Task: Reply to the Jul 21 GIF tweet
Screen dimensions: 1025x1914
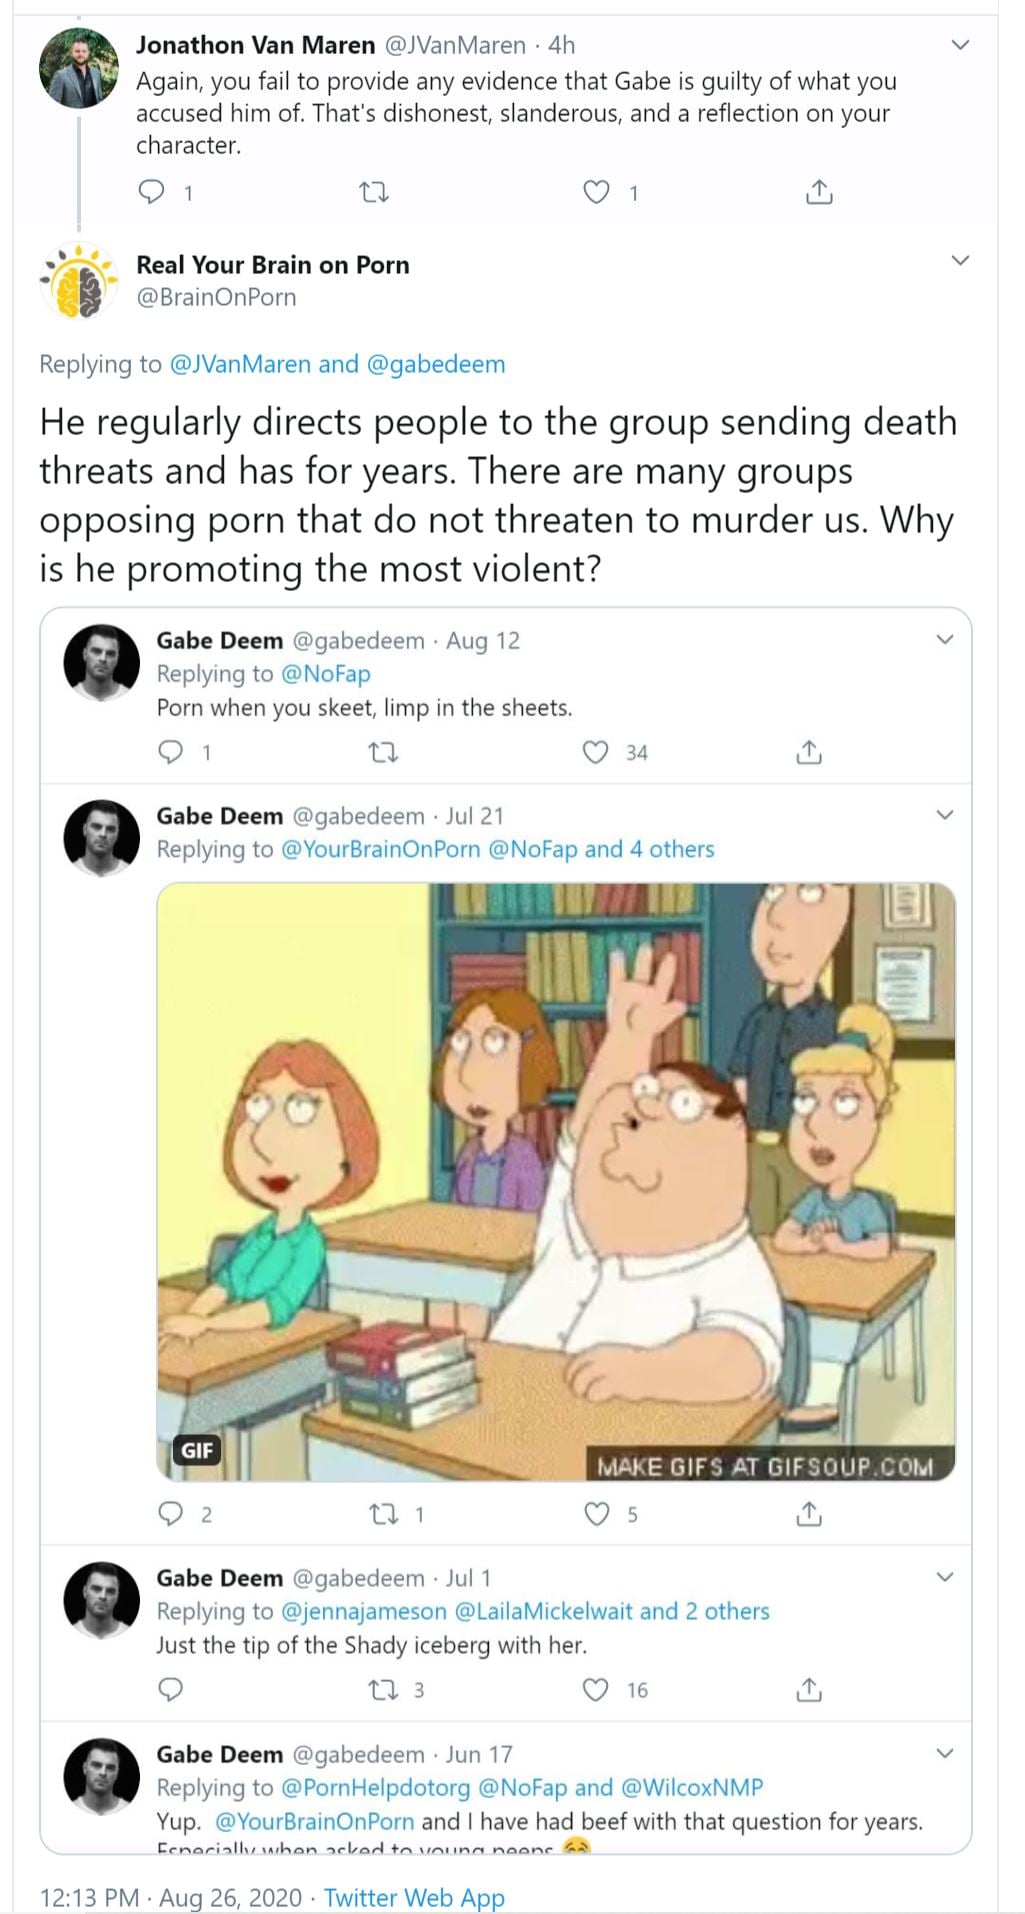Action: (171, 1514)
